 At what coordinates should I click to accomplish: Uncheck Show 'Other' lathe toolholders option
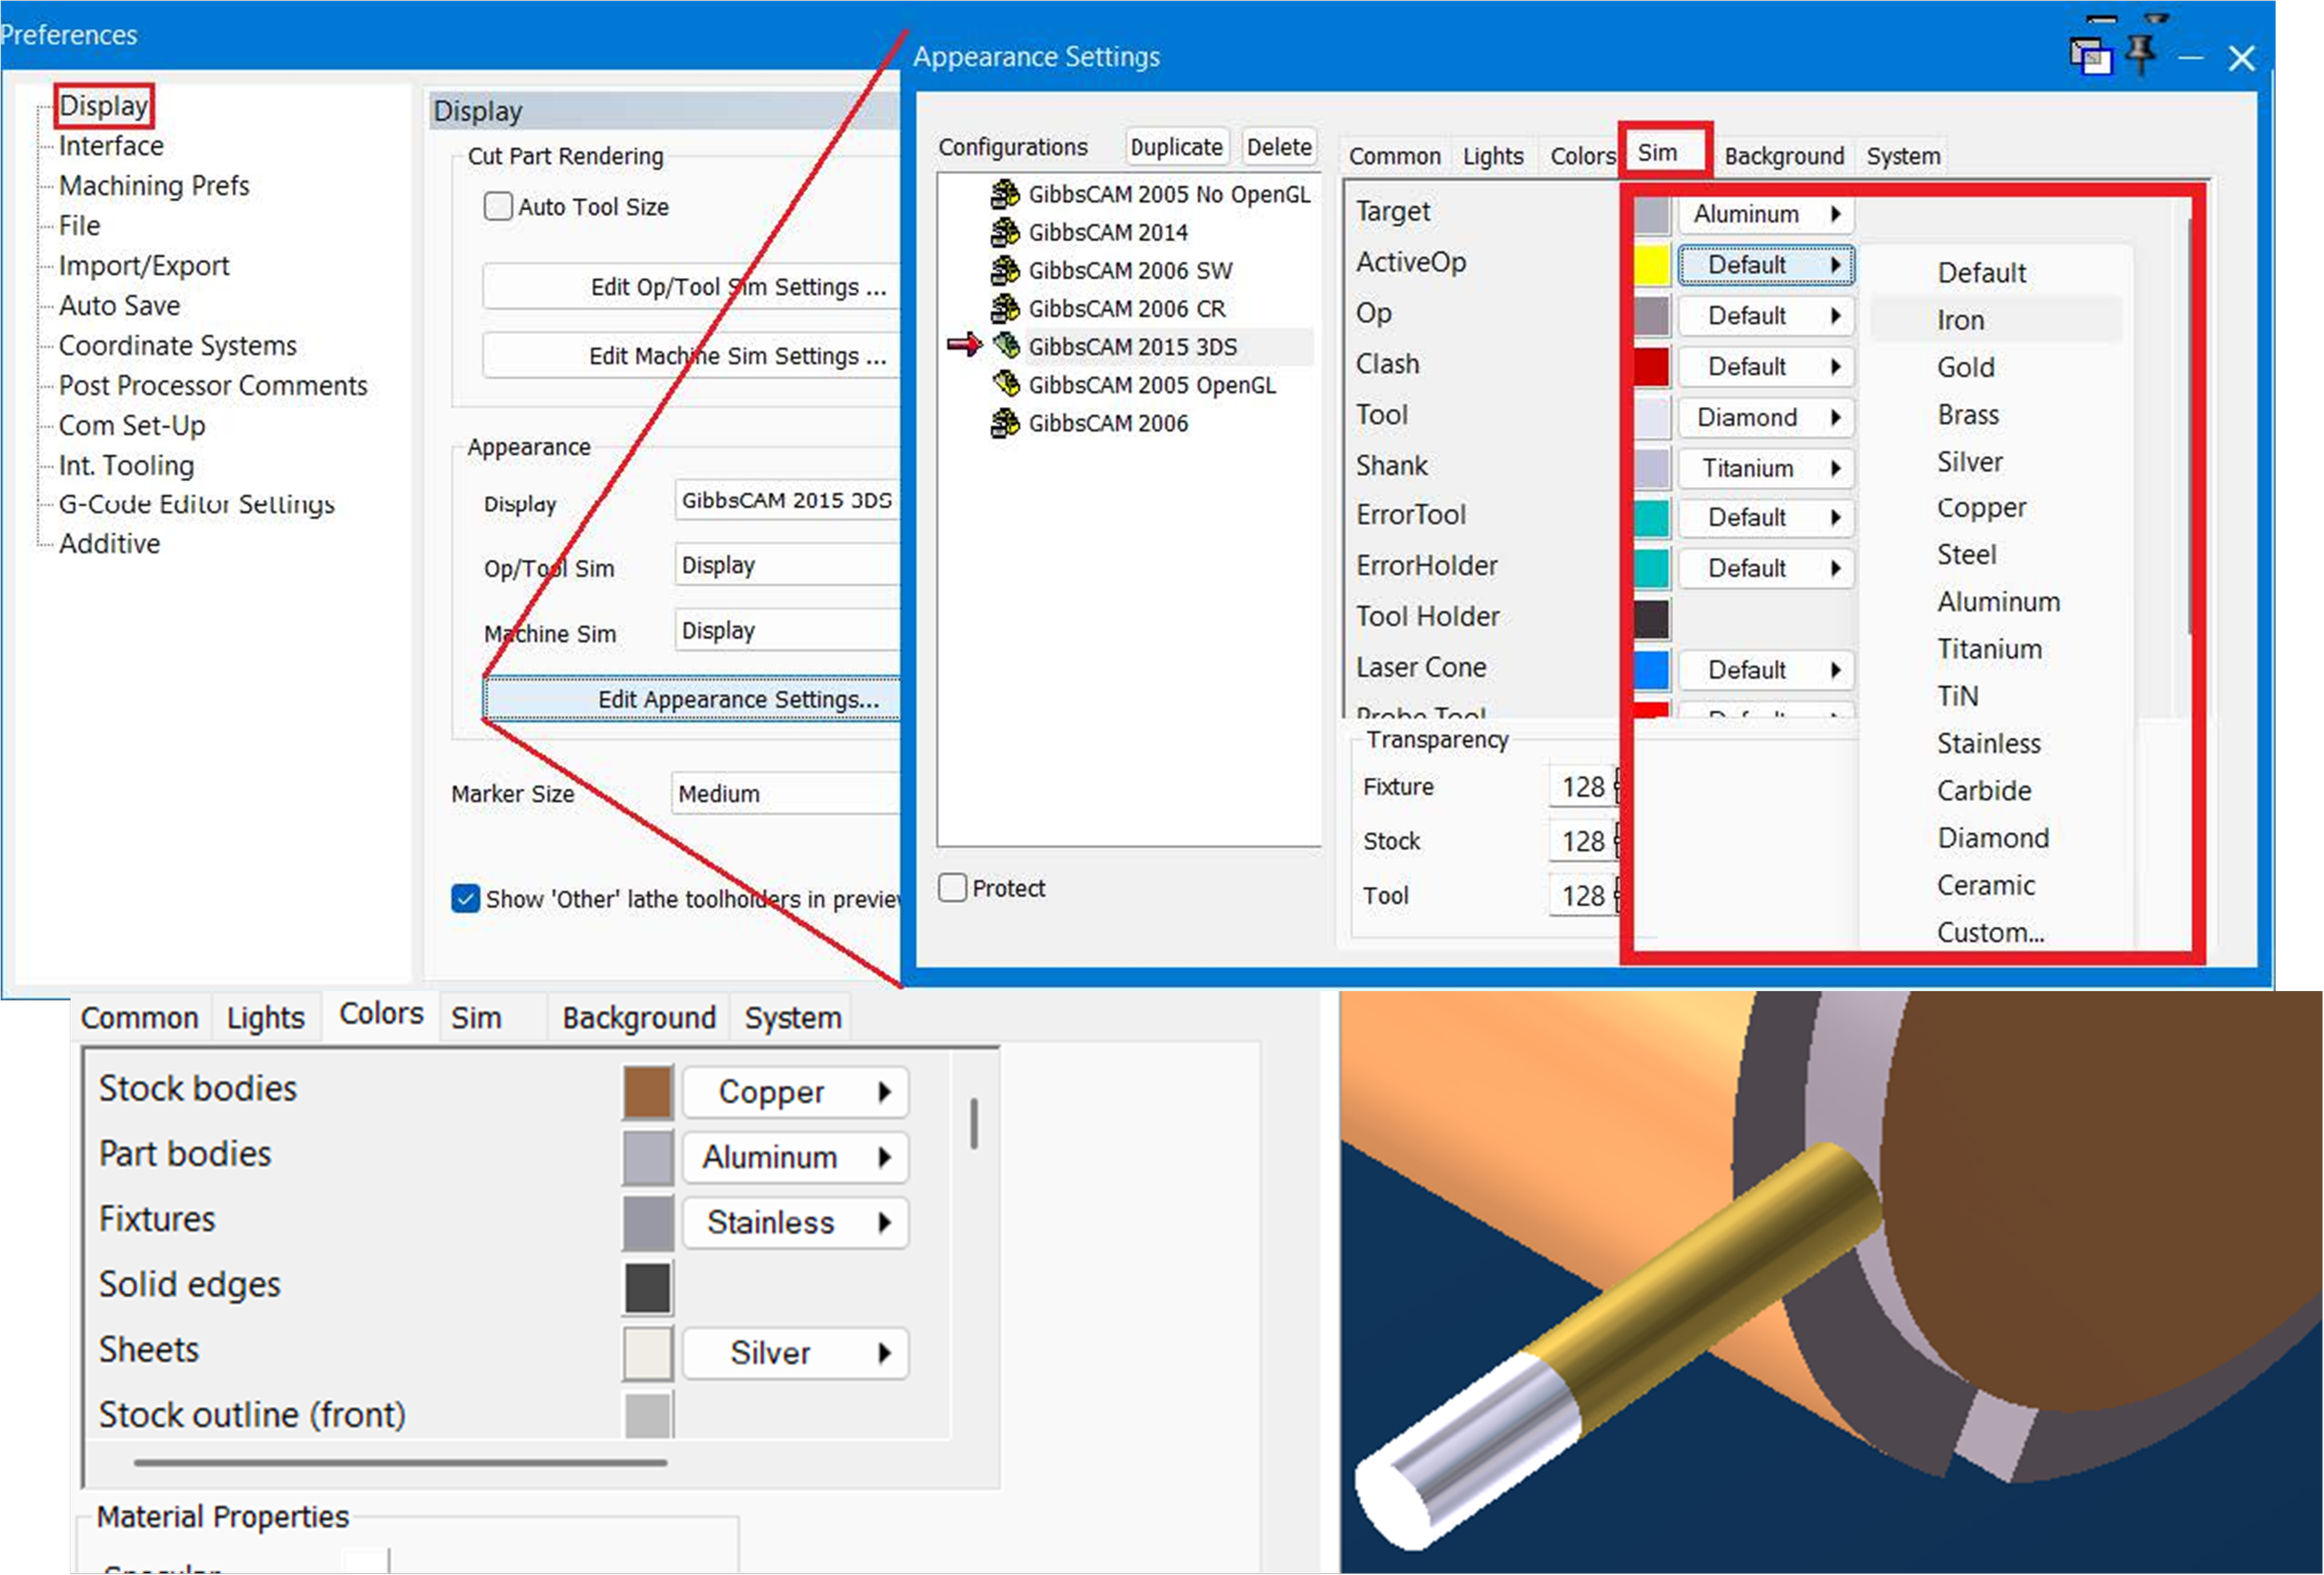click(x=465, y=898)
